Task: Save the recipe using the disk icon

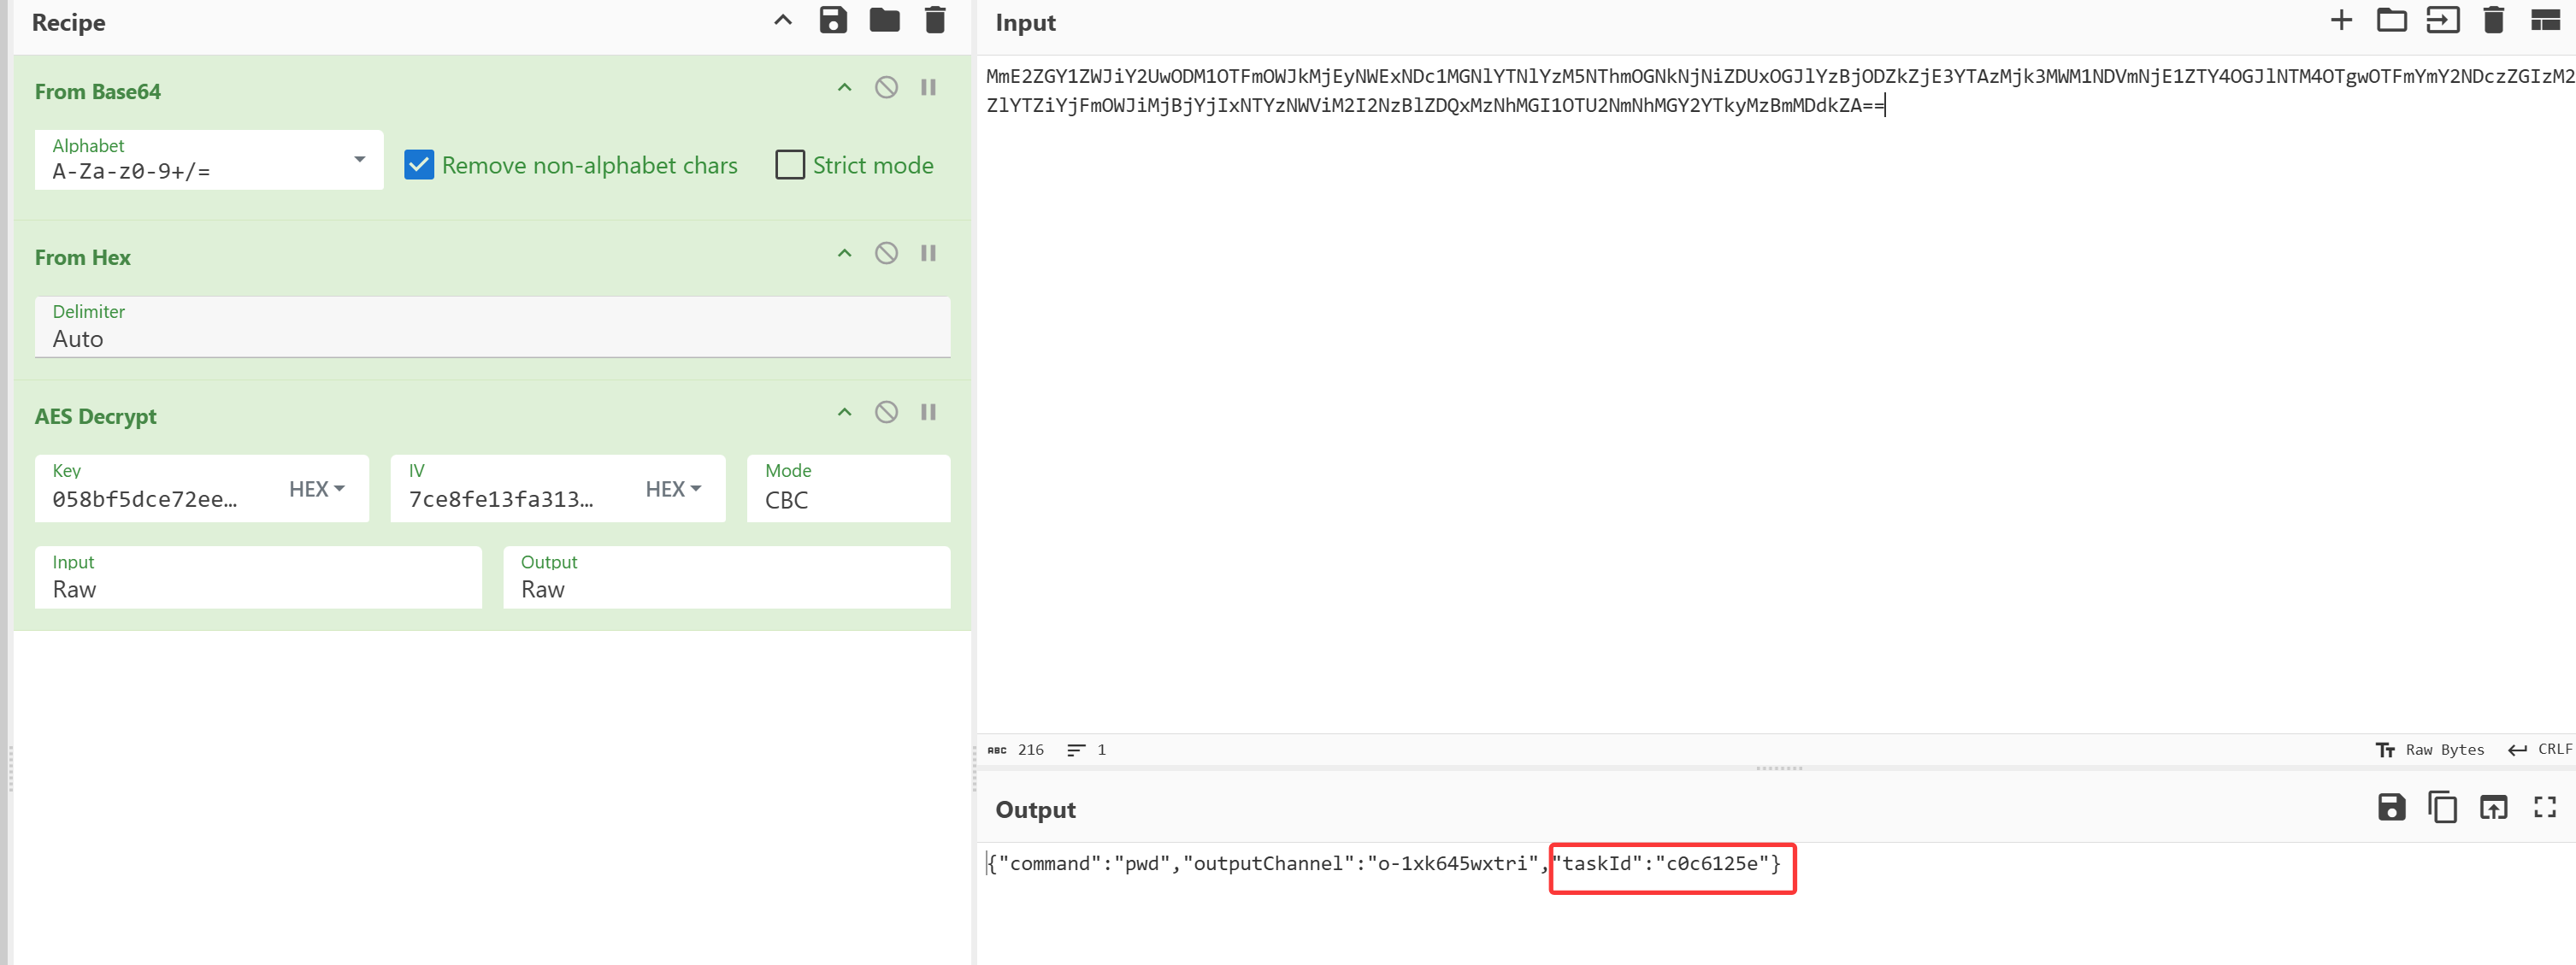Action: pyautogui.click(x=832, y=20)
